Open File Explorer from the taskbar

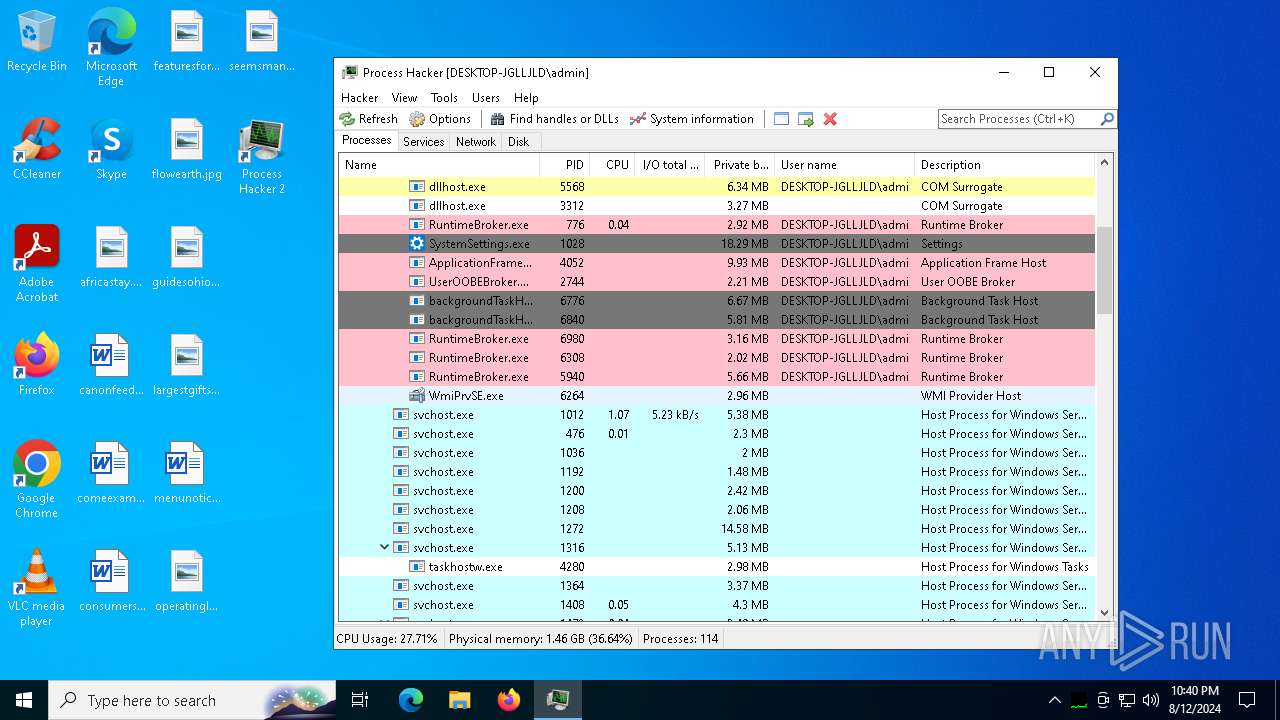(x=459, y=700)
